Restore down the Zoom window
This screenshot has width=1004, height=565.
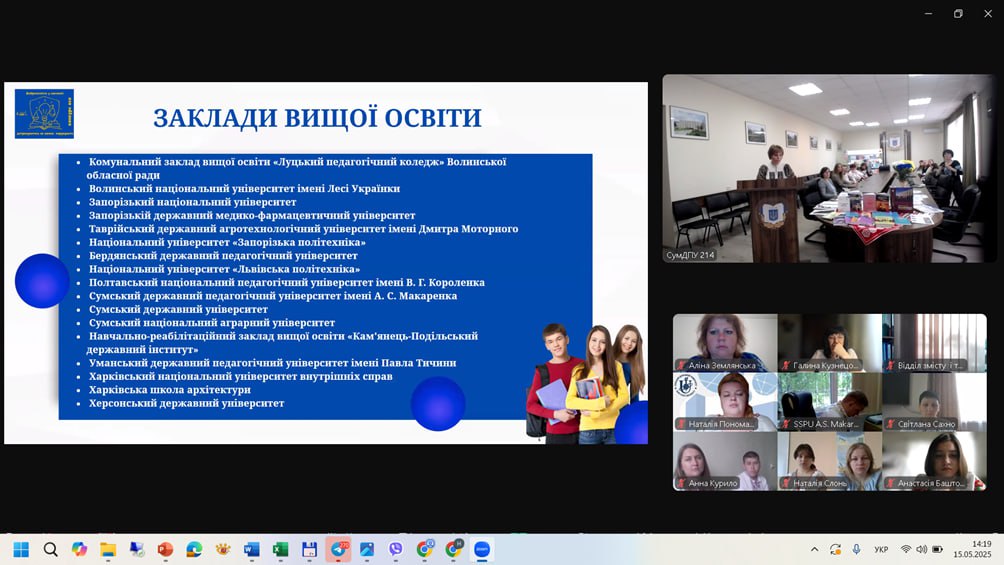pos(958,13)
